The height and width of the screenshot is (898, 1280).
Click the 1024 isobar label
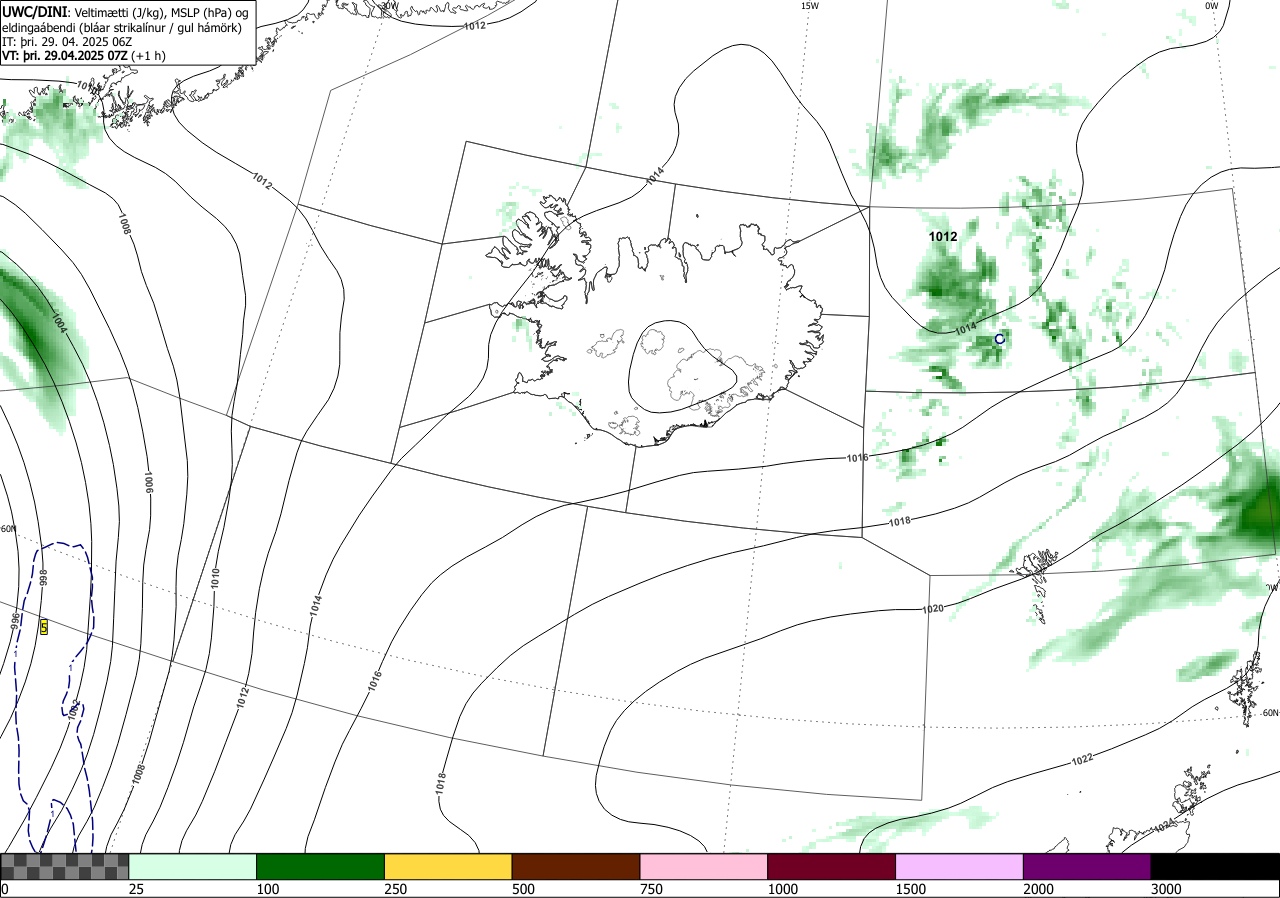click(x=1163, y=825)
